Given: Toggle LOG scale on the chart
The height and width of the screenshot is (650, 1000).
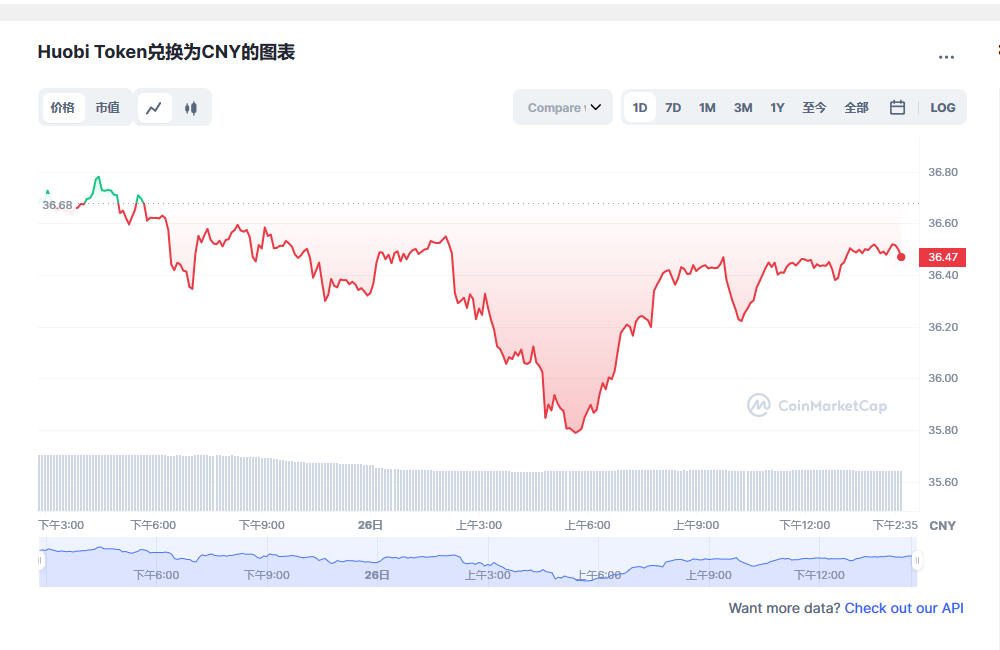Looking at the screenshot, I should [x=943, y=108].
